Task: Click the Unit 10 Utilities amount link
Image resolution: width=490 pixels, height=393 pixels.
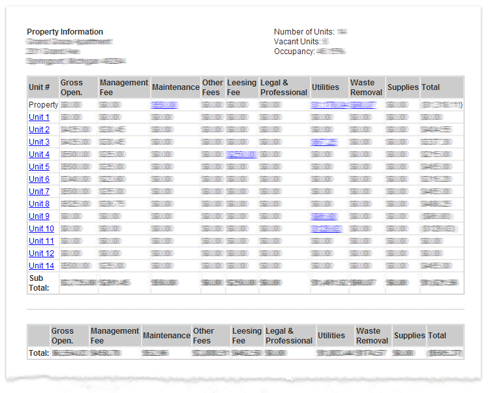Action: click(x=326, y=229)
